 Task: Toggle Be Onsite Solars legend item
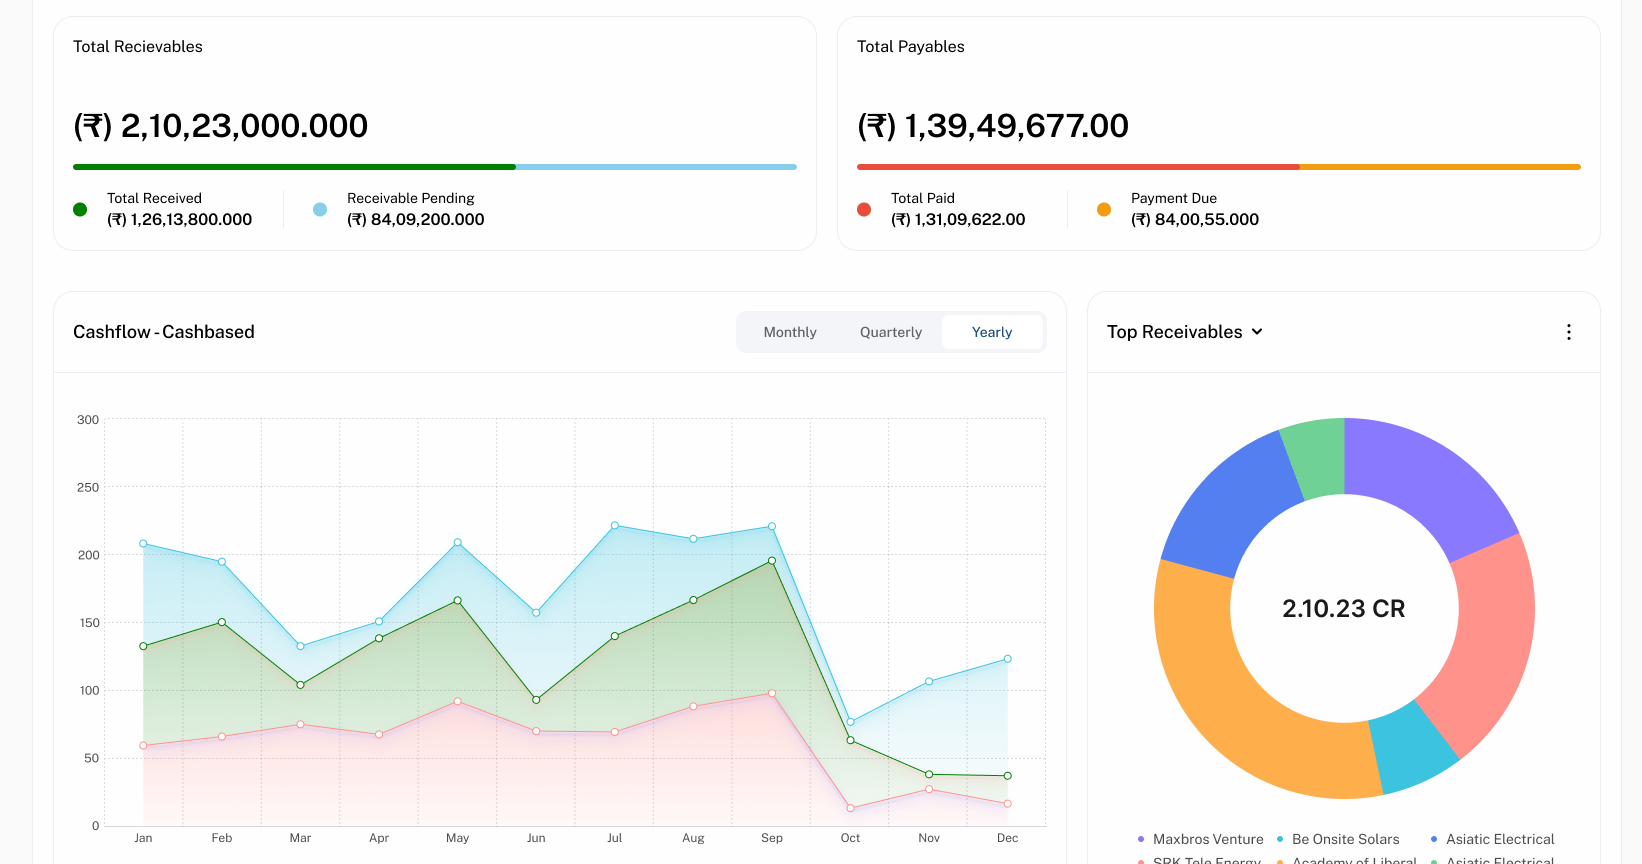pyautogui.click(x=1338, y=839)
